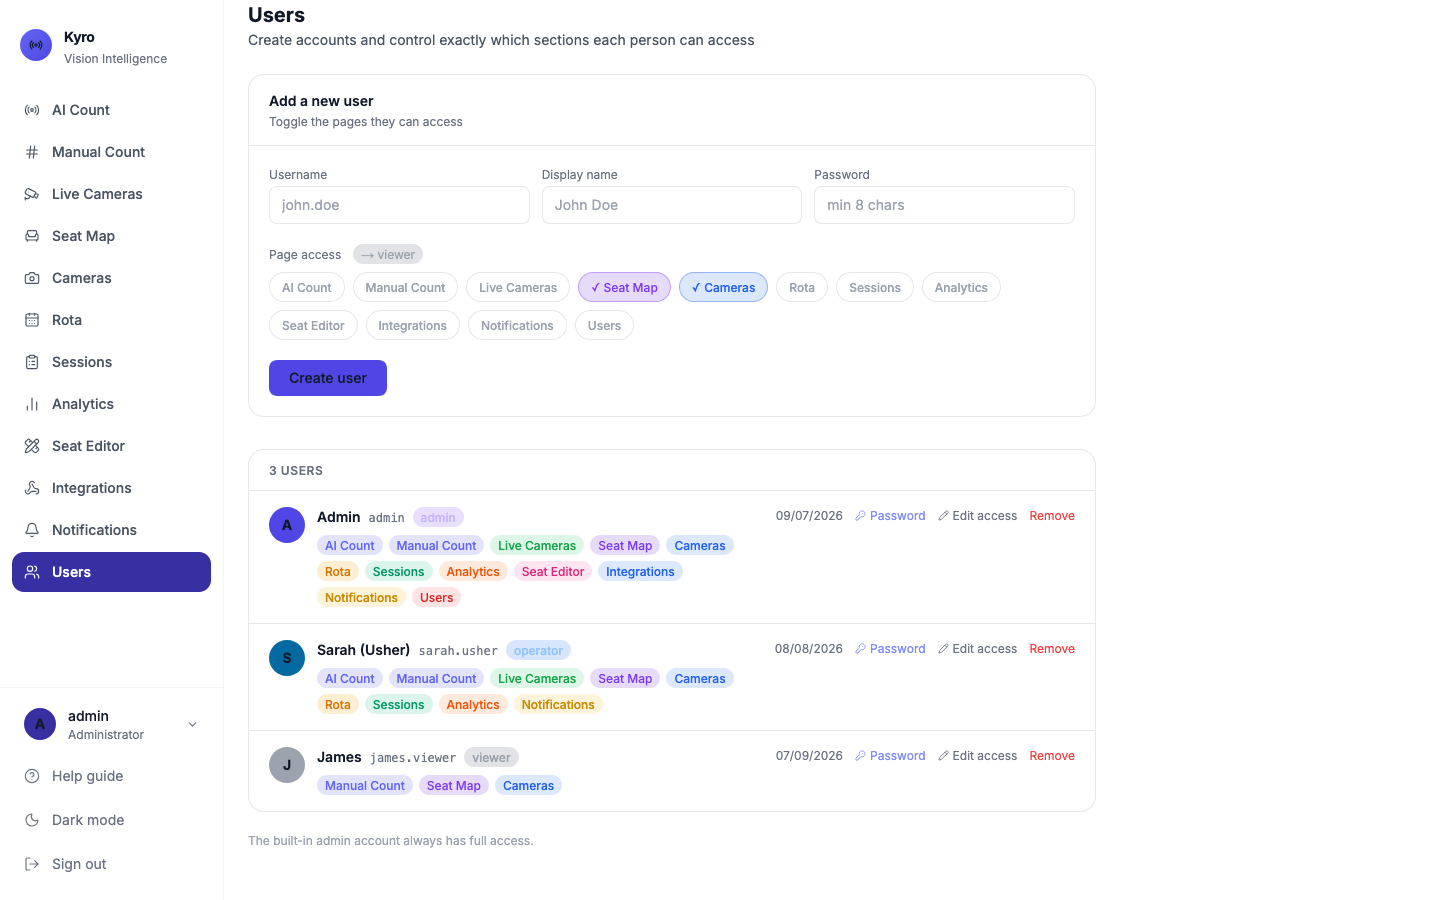Click the Manual Count hash icon
Viewport: 1440px width, 900px height.
point(32,152)
